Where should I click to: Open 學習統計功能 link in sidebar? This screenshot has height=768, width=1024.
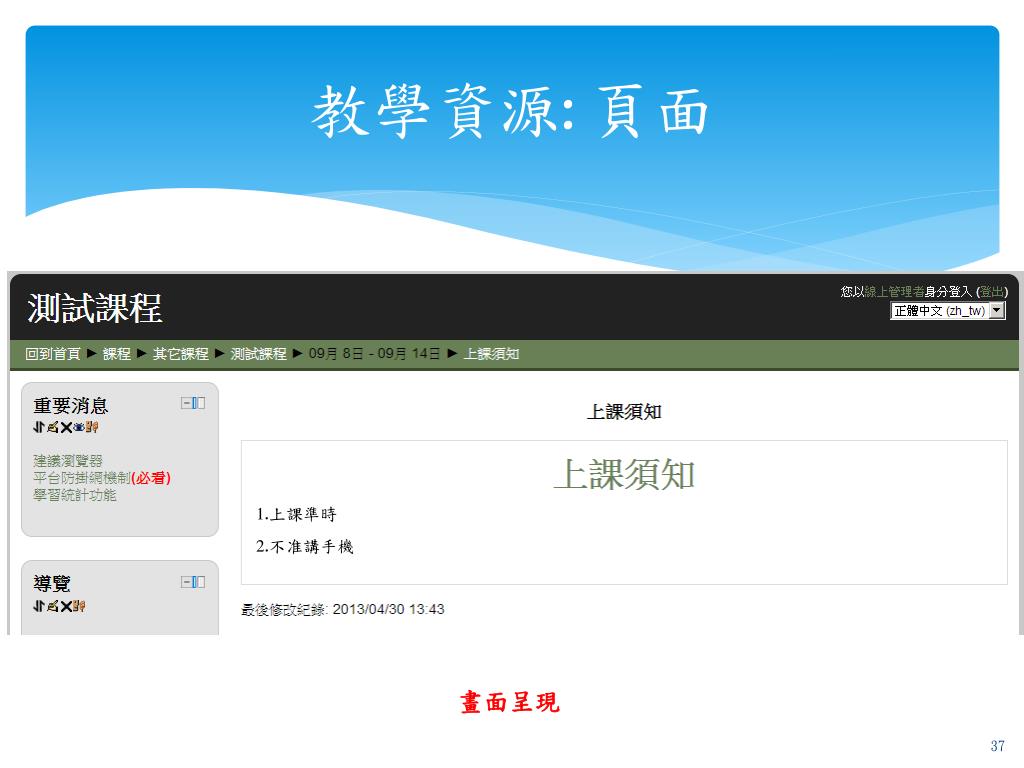click(x=74, y=495)
